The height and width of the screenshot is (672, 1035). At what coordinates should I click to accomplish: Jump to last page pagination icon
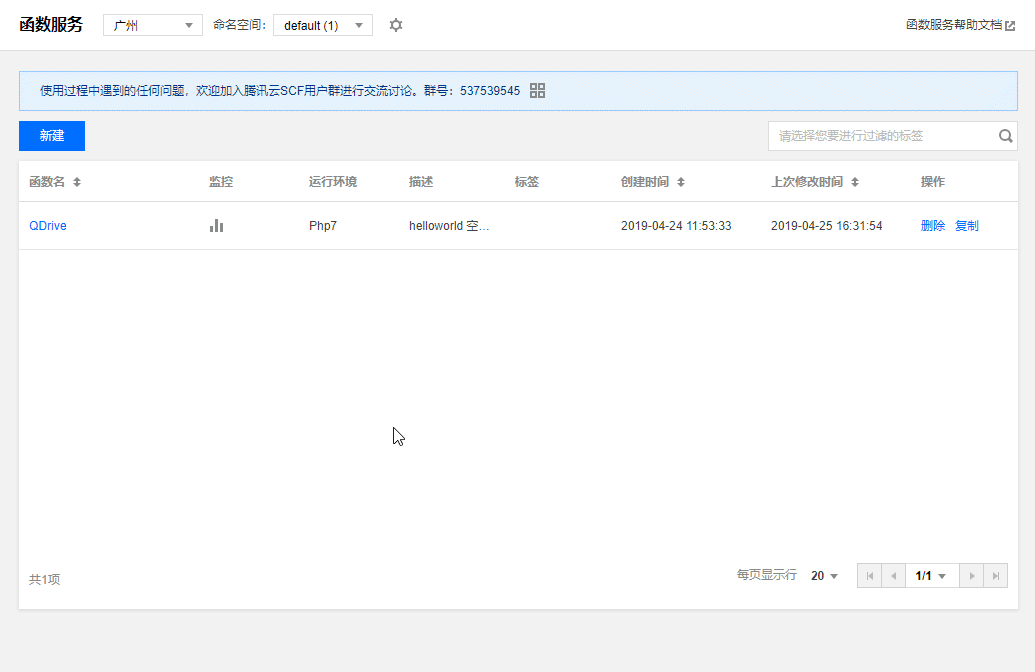(x=995, y=575)
